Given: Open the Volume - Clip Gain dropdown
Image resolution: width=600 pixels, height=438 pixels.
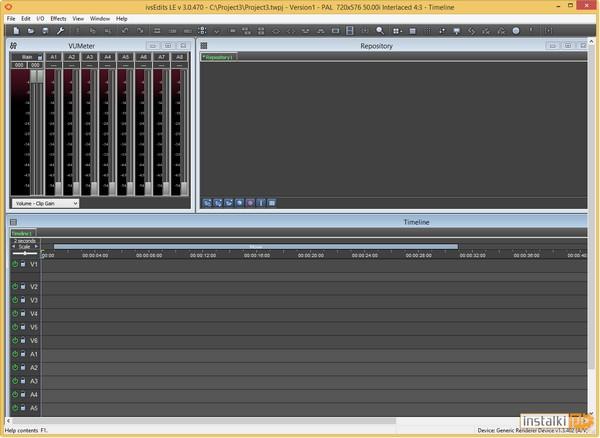Looking at the screenshot, I should click(45, 203).
